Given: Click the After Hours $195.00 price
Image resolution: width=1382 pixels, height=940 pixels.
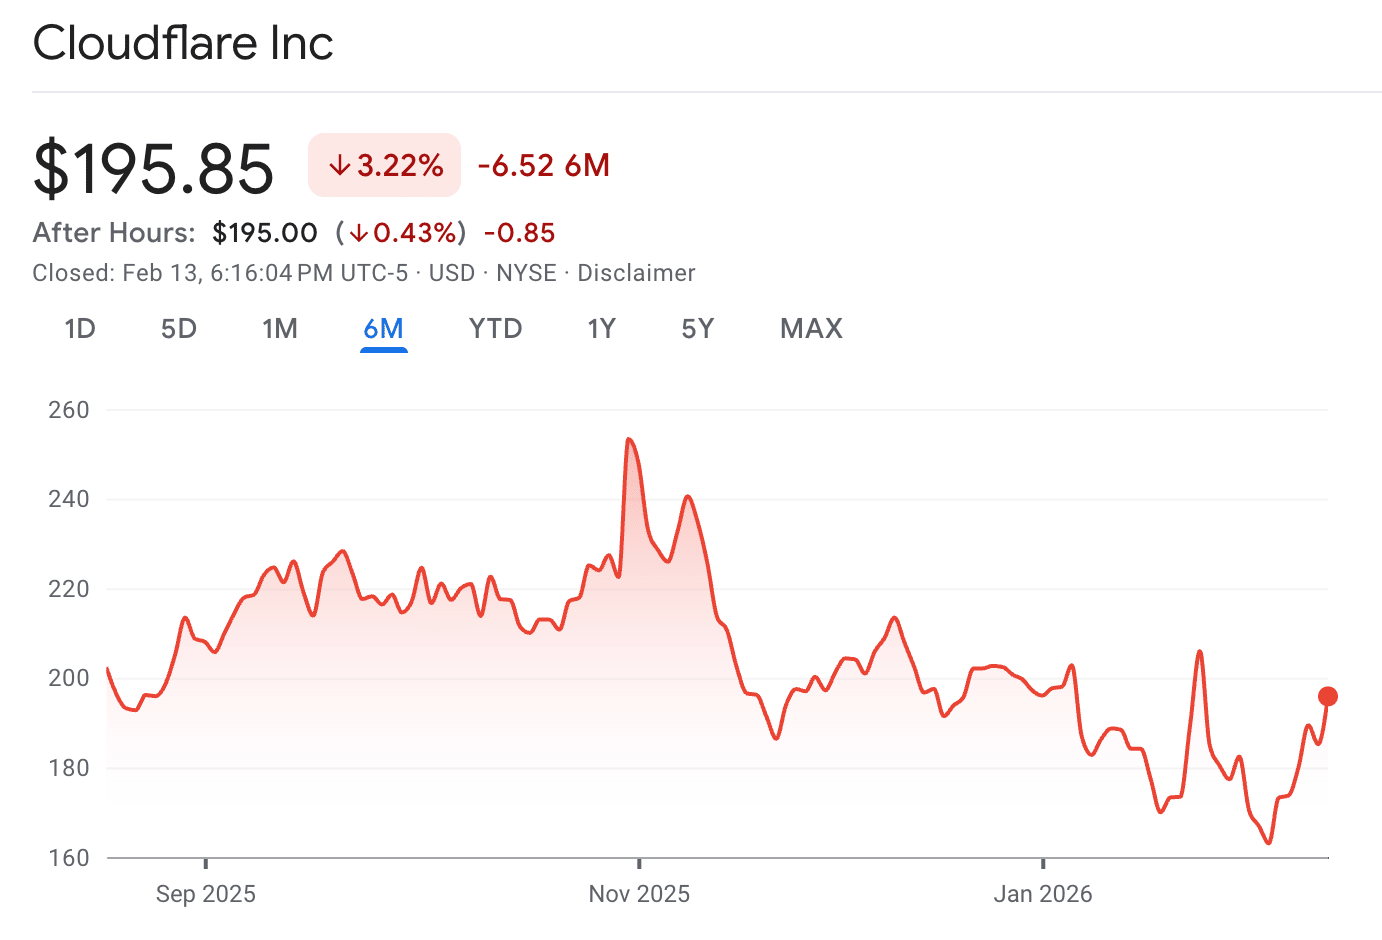Looking at the screenshot, I should 265,233.
